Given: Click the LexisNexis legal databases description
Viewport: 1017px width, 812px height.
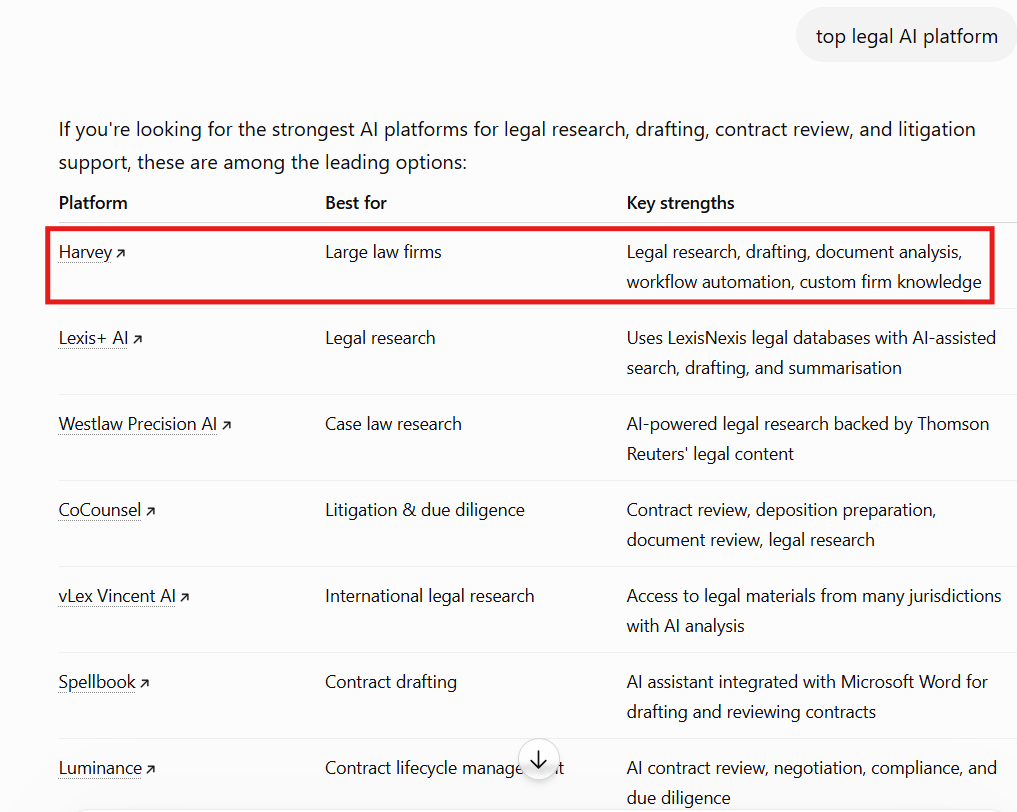Looking at the screenshot, I should coord(811,353).
